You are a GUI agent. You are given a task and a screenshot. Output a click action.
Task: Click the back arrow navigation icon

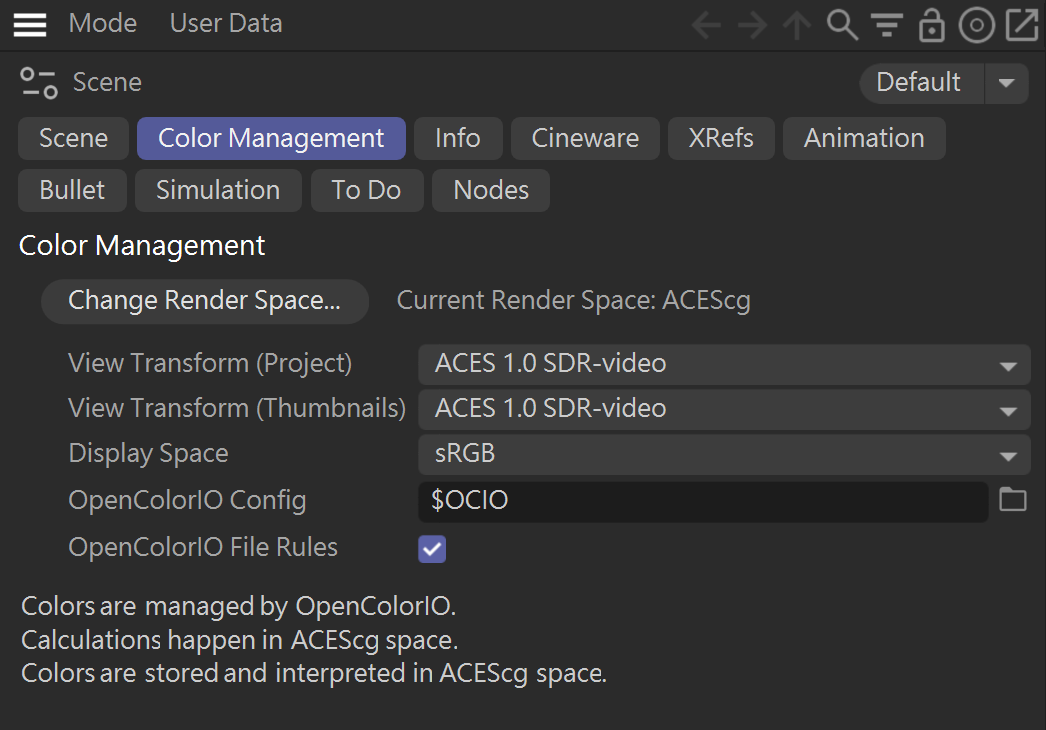tap(706, 26)
